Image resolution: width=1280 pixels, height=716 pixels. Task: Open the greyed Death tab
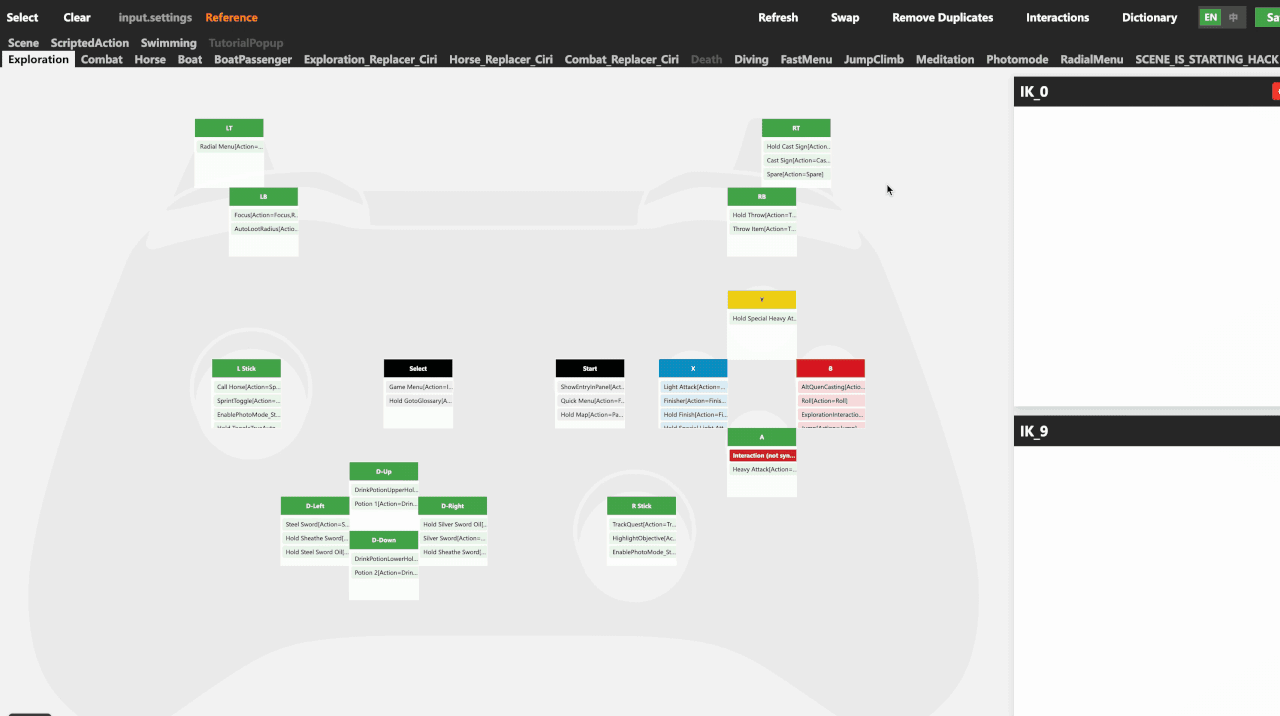706,59
